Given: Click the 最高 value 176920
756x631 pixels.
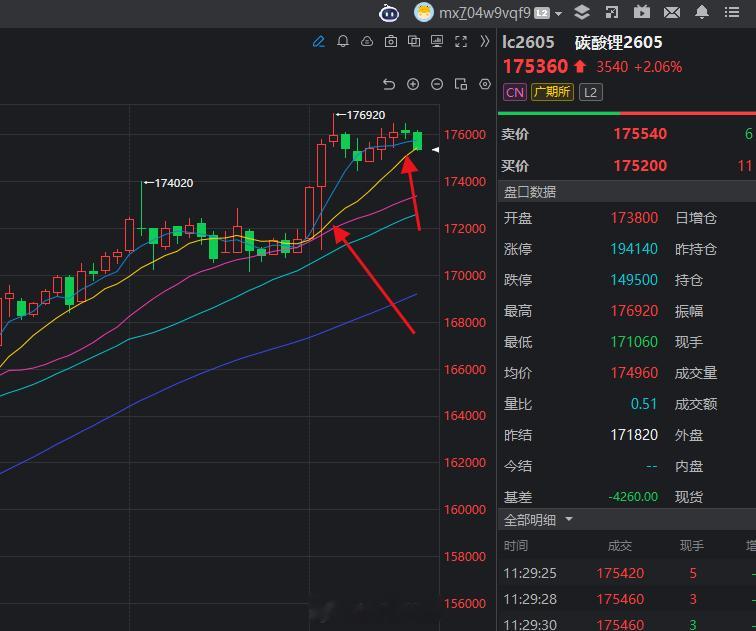Looking at the screenshot, I should pos(634,311).
